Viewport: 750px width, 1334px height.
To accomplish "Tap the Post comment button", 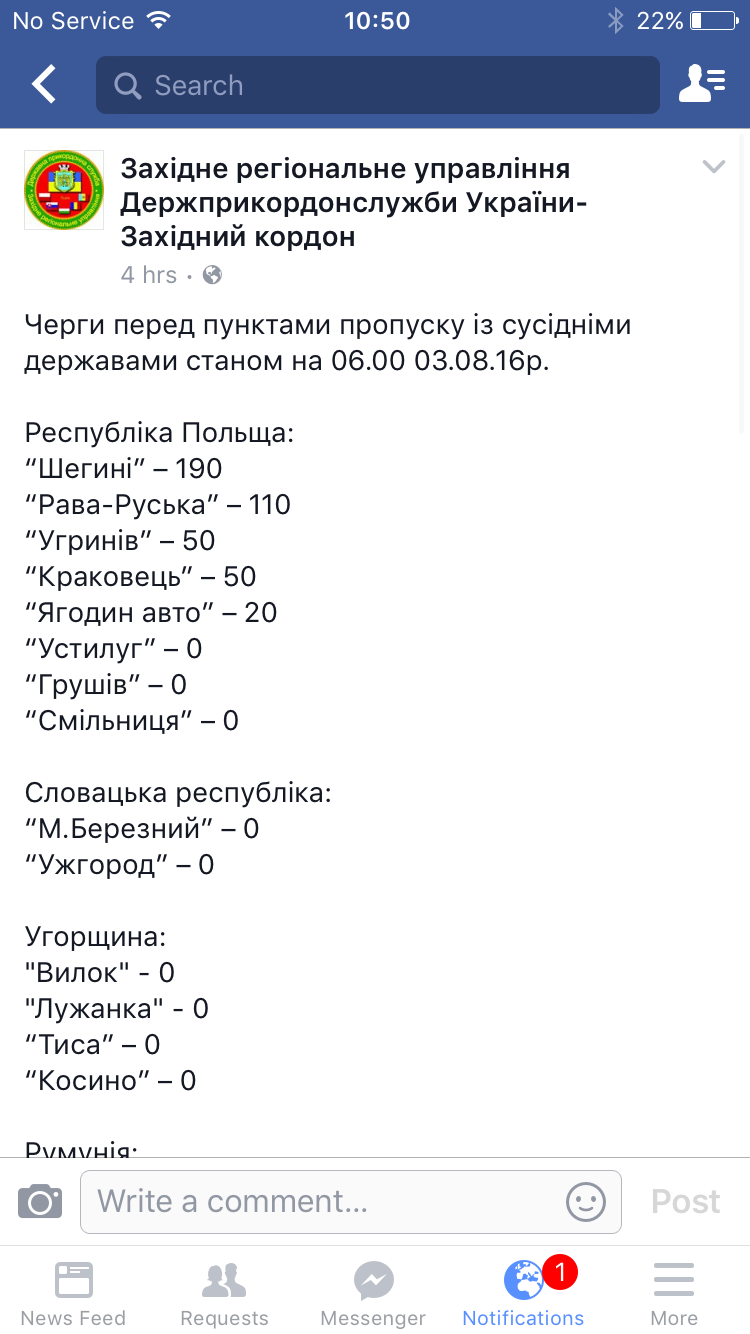I will 686,1201.
